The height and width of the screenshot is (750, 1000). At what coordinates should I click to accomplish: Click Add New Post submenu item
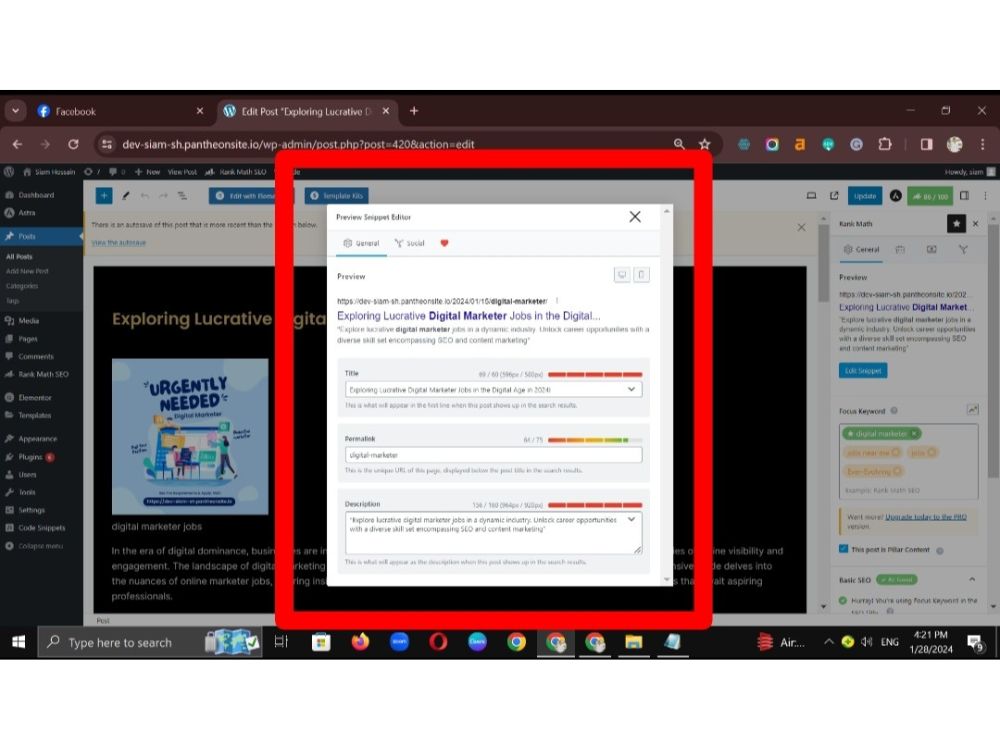pyautogui.click(x=27, y=271)
